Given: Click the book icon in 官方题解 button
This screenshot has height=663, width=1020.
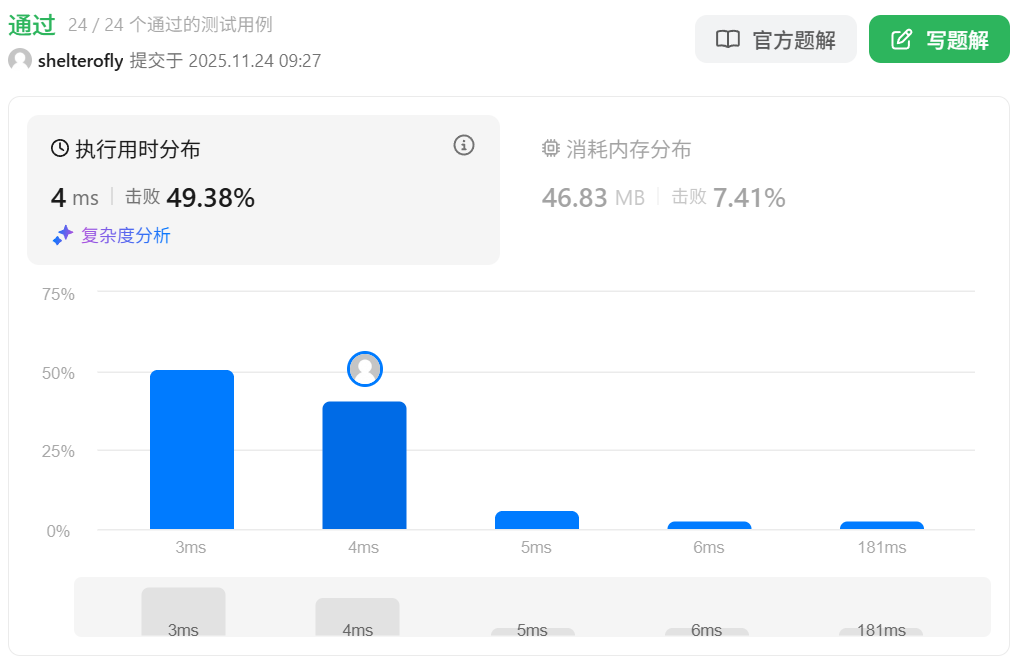Looking at the screenshot, I should tap(728, 40).
